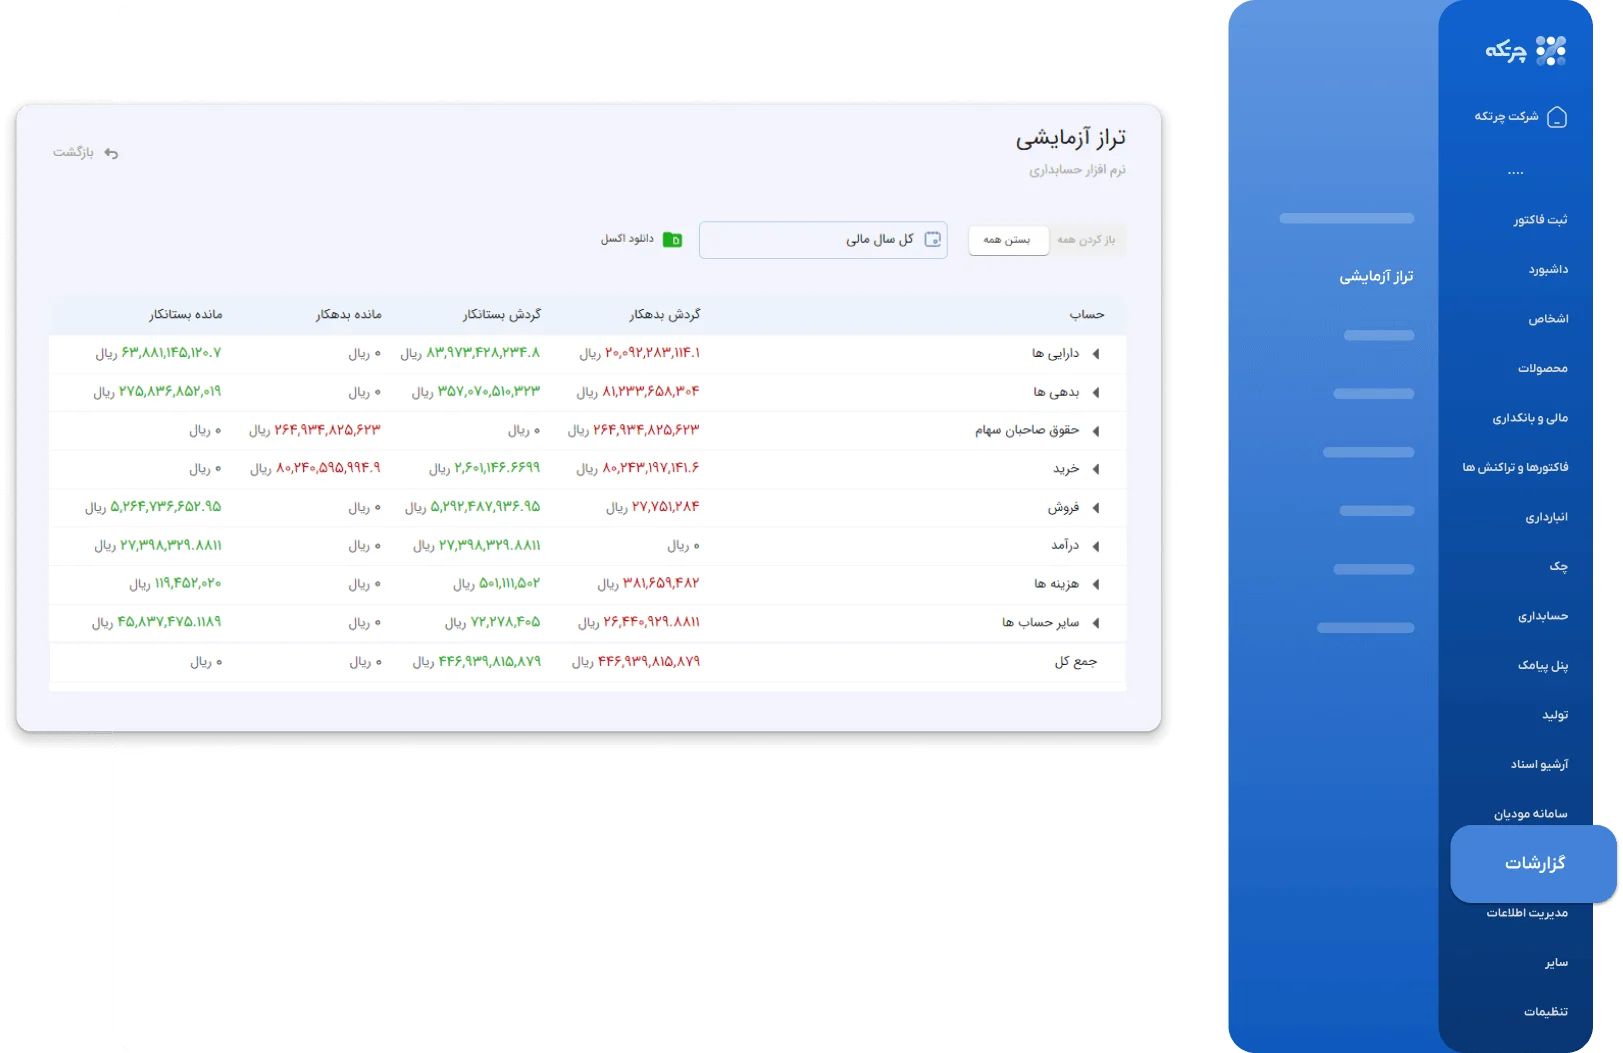This screenshot has height=1053, width=1623.
Task: Open the calendar icon in fiscal year selector
Action: click(934, 239)
